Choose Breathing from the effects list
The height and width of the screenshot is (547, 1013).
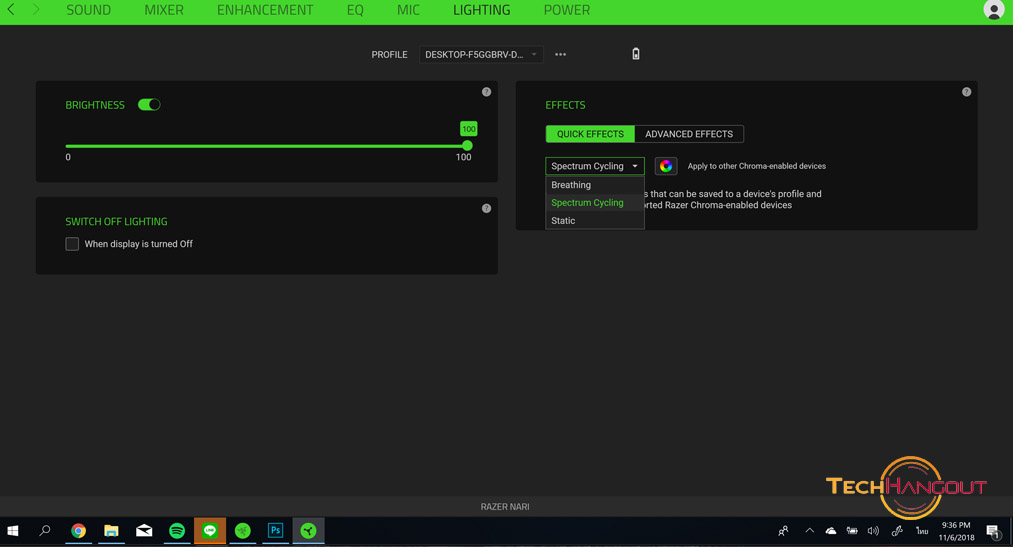[594, 185]
